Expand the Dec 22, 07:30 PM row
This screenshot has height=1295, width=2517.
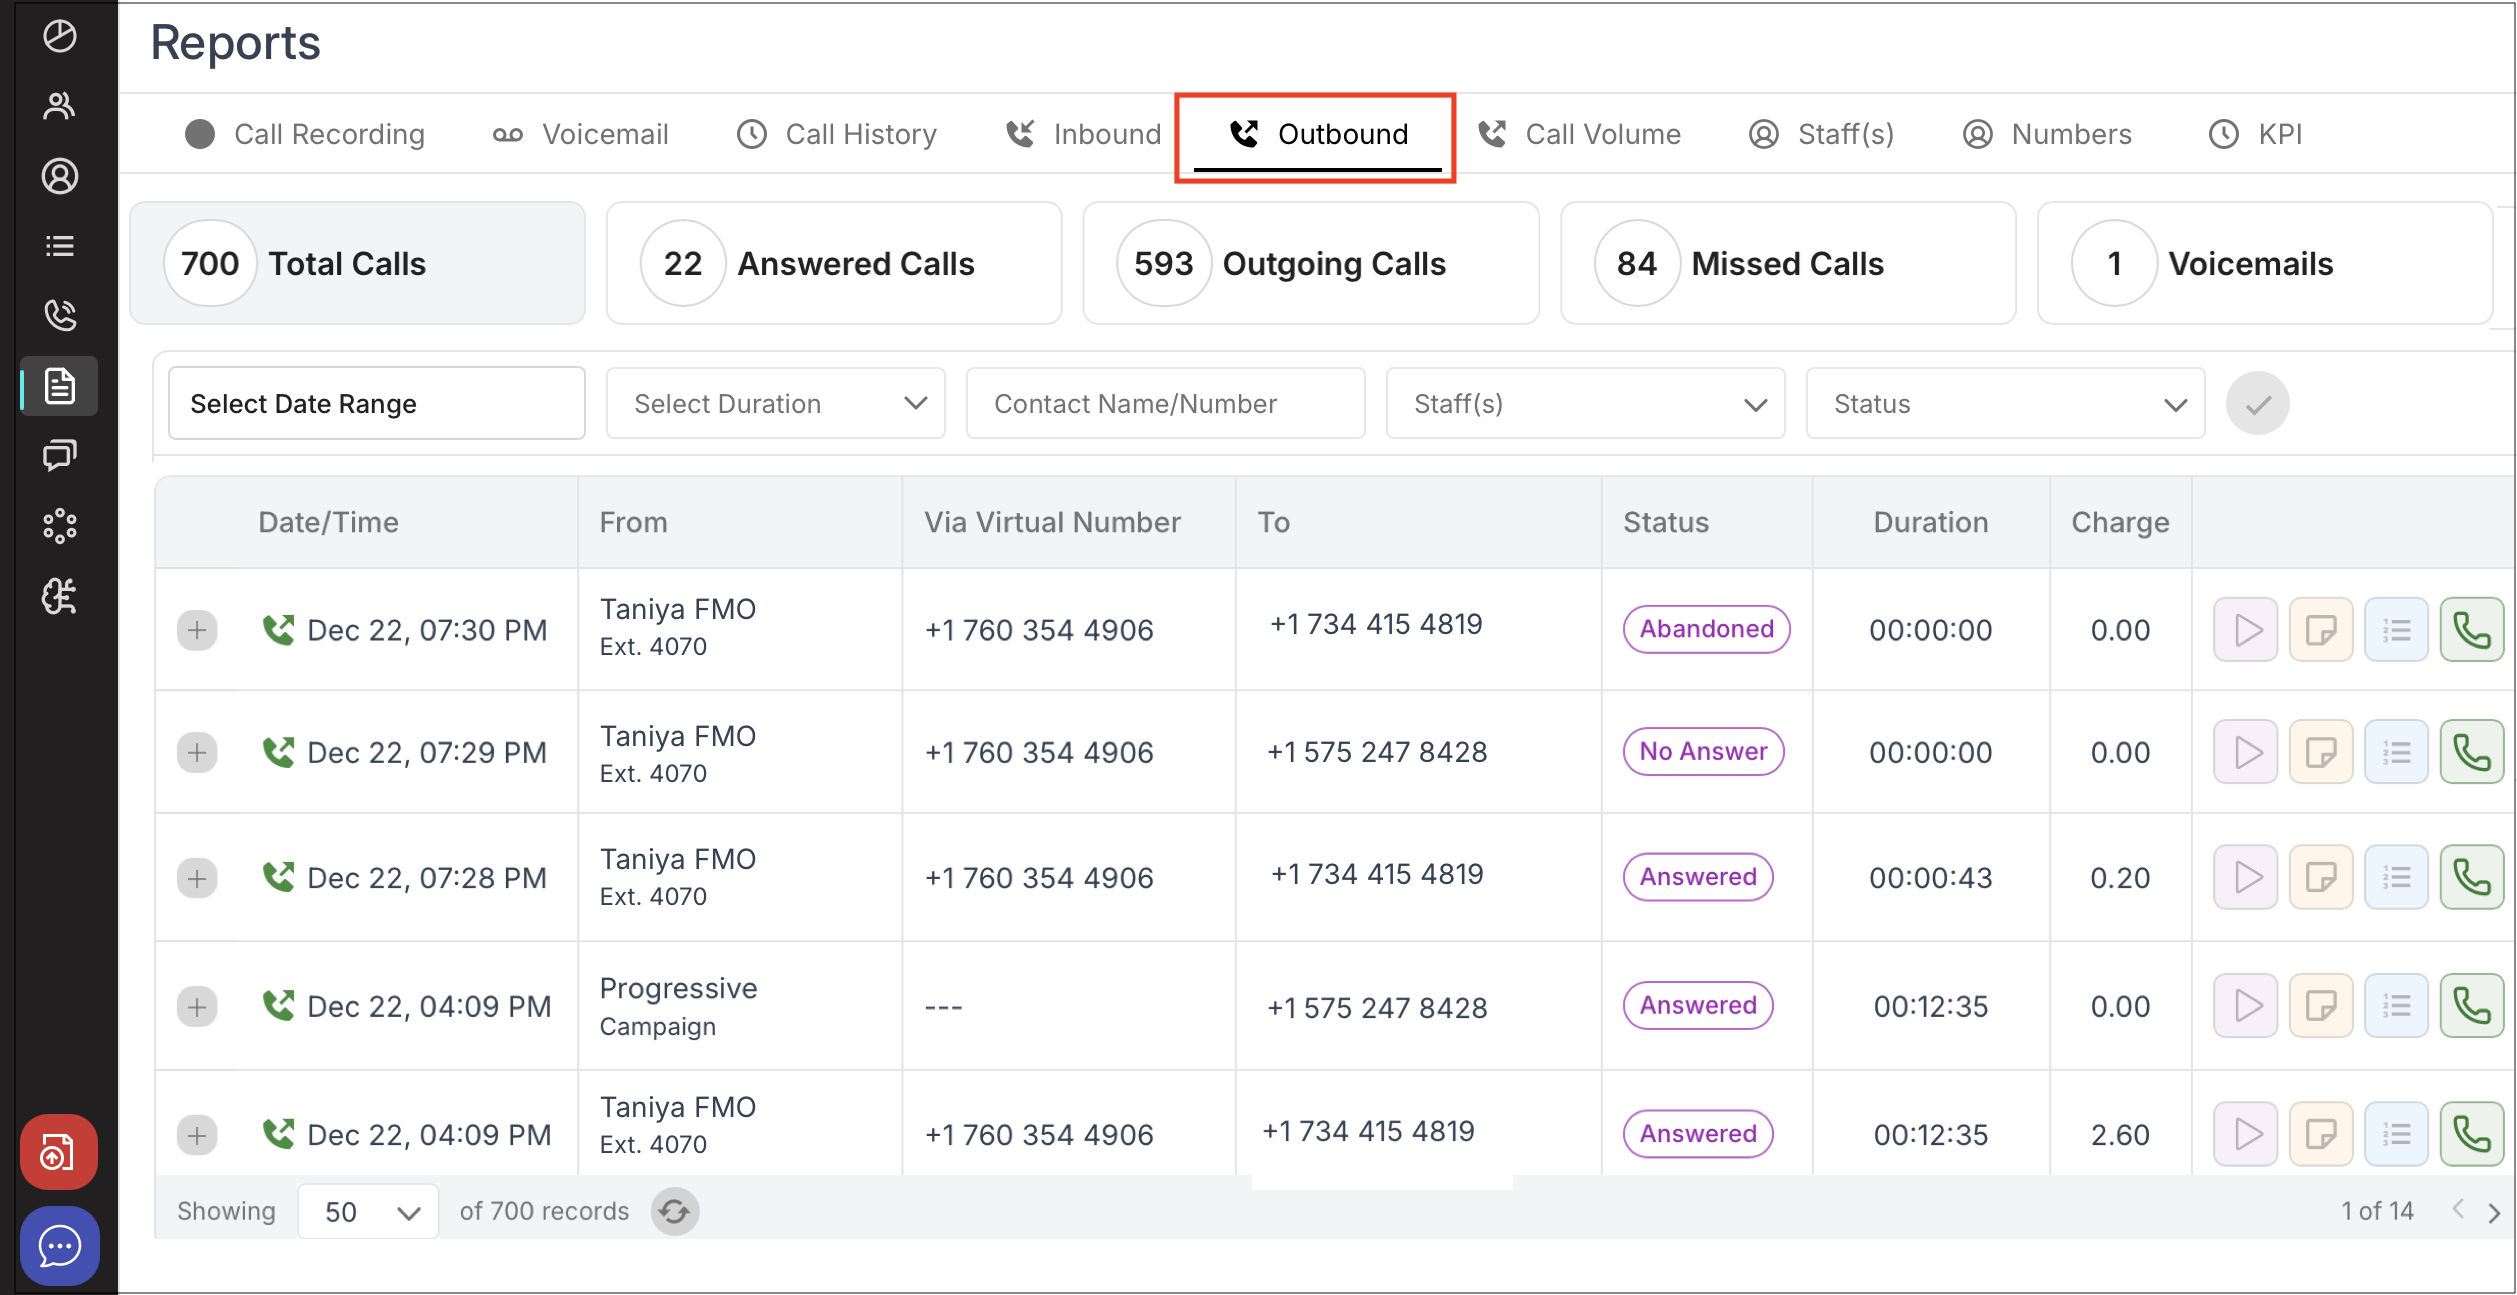click(197, 630)
